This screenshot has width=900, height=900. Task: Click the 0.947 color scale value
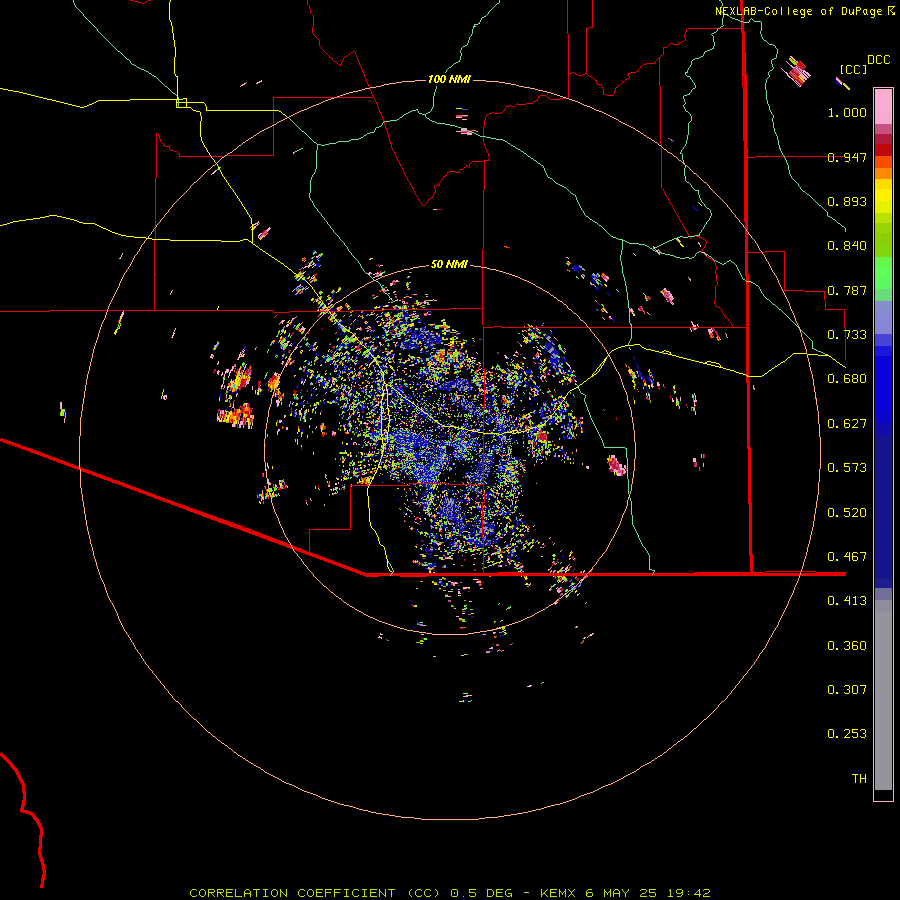click(x=847, y=157)
